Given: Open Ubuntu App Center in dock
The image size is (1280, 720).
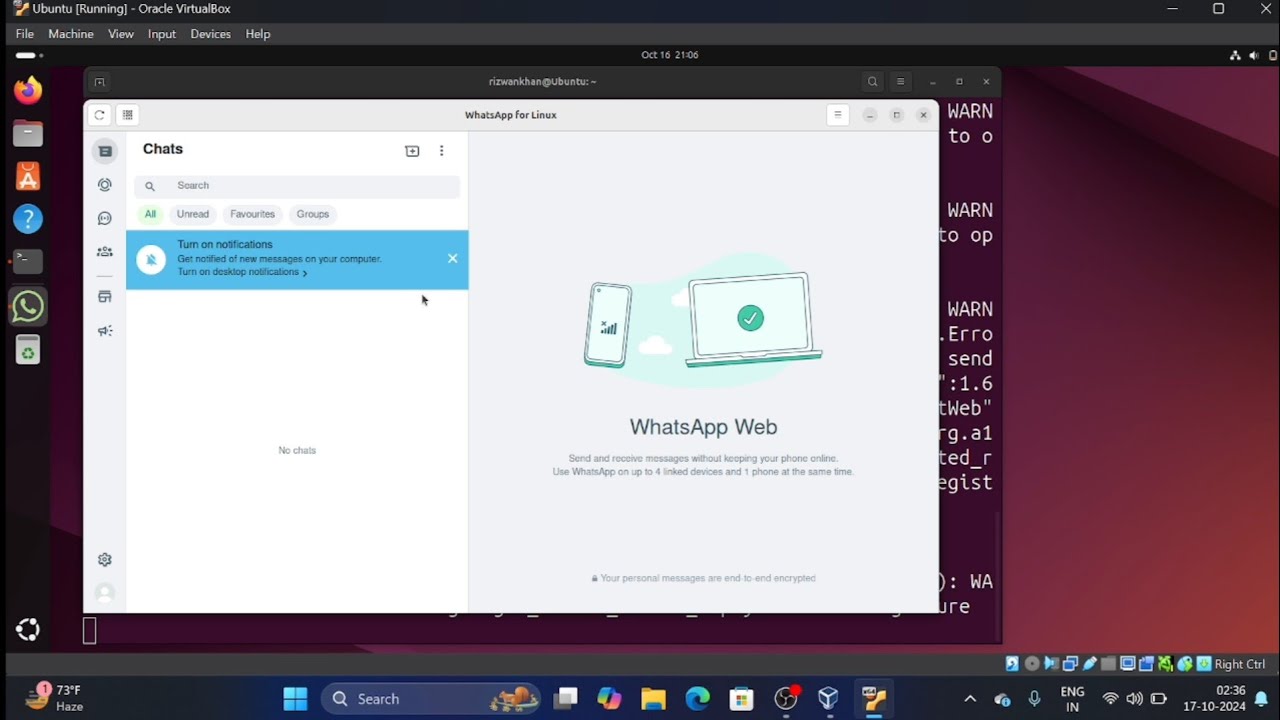Looking at the screenshot, I should point(28,176).
